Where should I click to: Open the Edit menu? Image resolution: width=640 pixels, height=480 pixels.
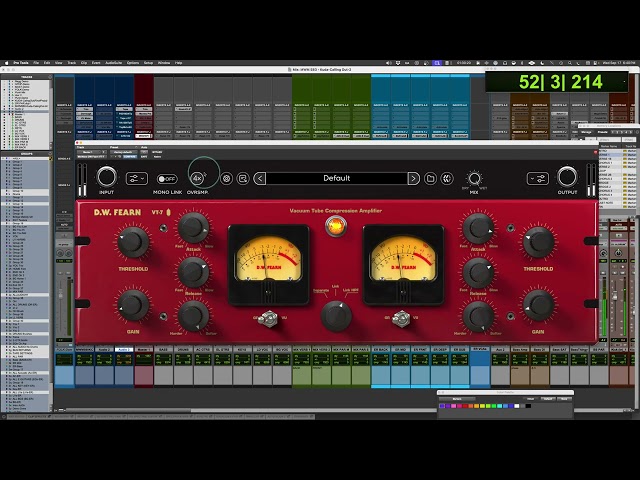[47, 63]
